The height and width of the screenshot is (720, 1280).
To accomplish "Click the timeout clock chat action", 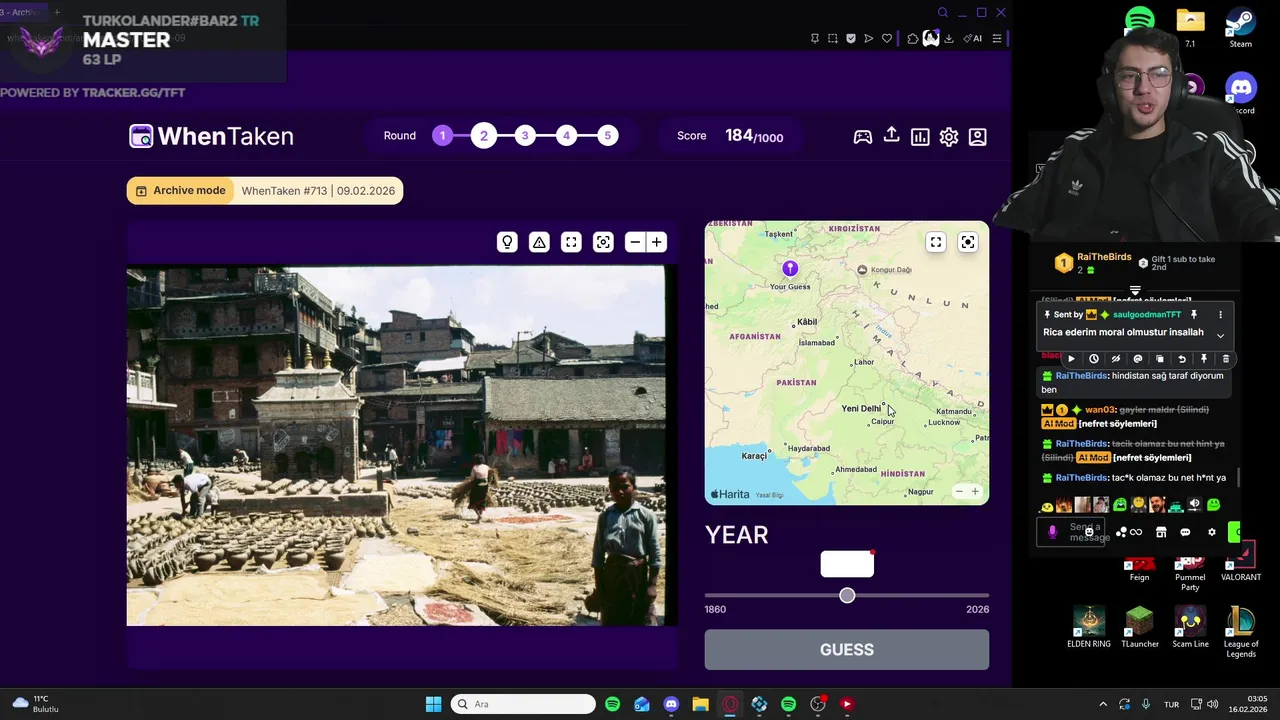I will tap(1094, 359).
